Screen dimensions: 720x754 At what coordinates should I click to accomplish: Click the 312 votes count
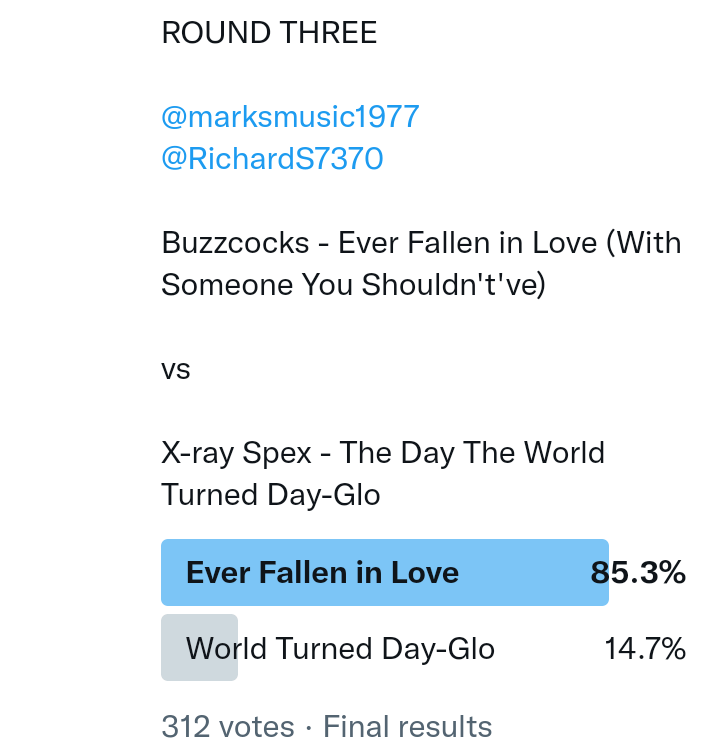point(228,727)
